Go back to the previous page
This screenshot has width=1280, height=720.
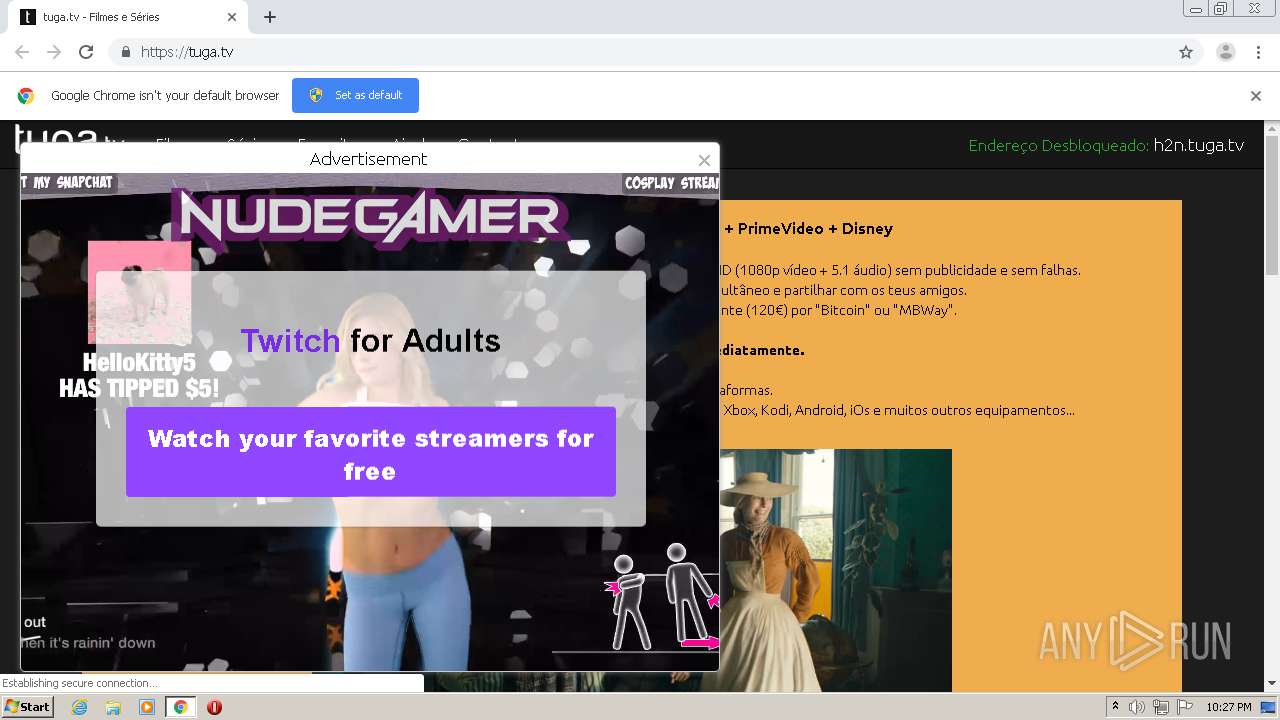click(22, 52)
